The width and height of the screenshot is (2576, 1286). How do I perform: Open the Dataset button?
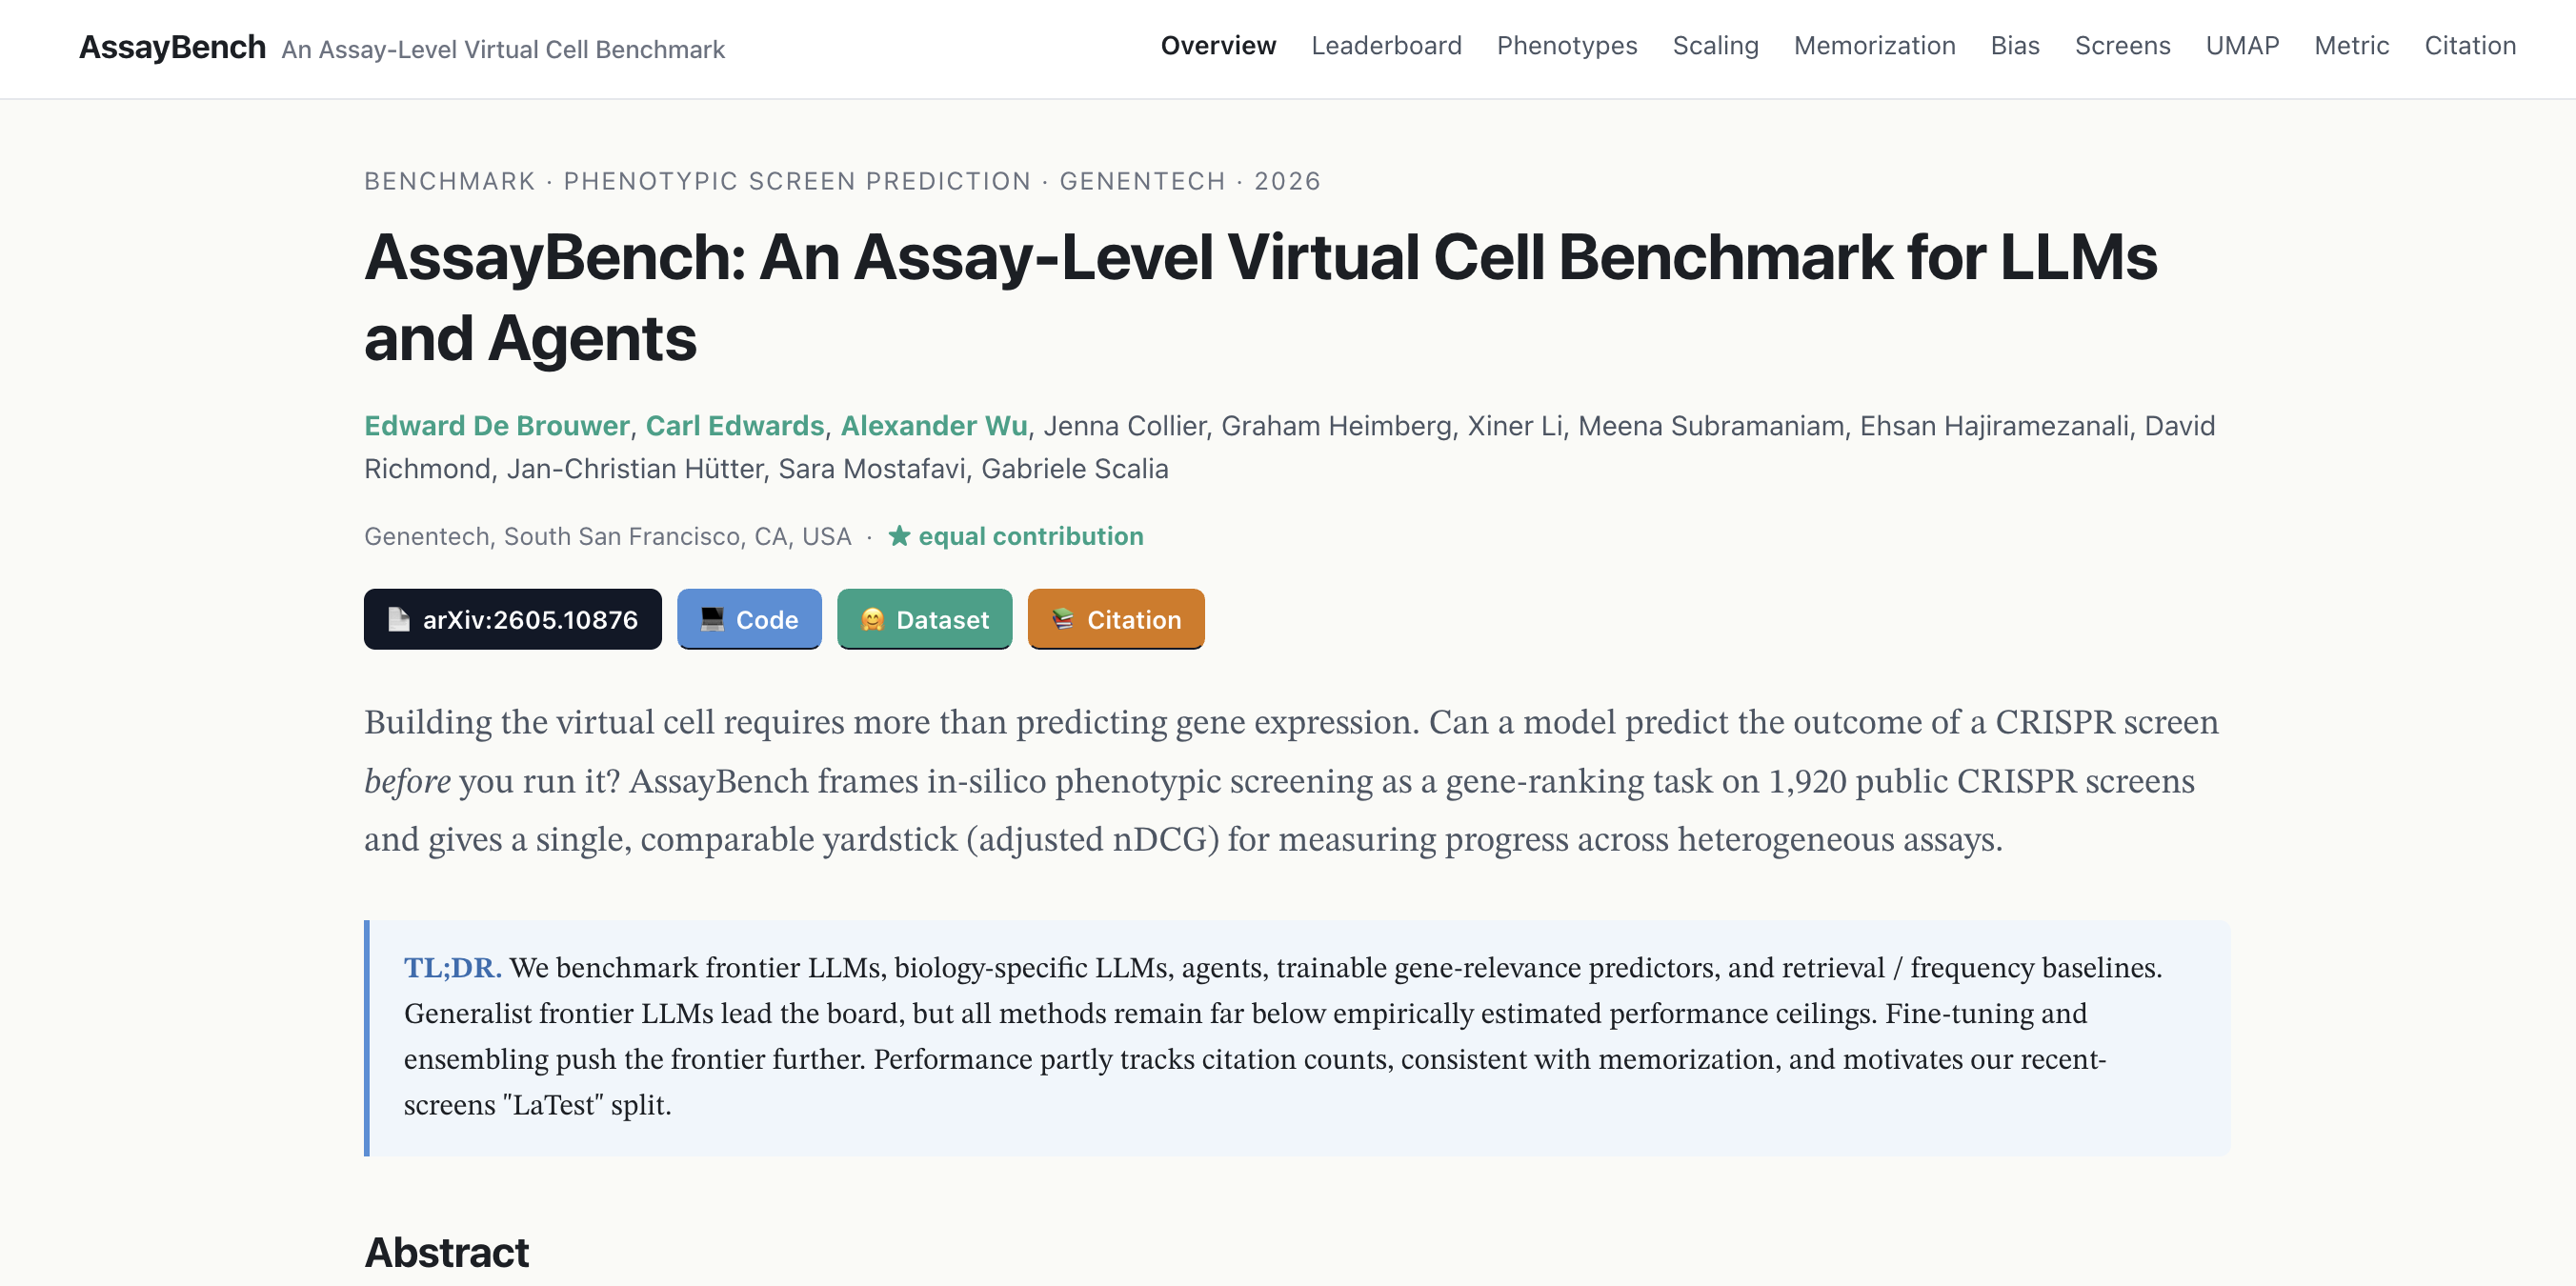pos(924,619)
